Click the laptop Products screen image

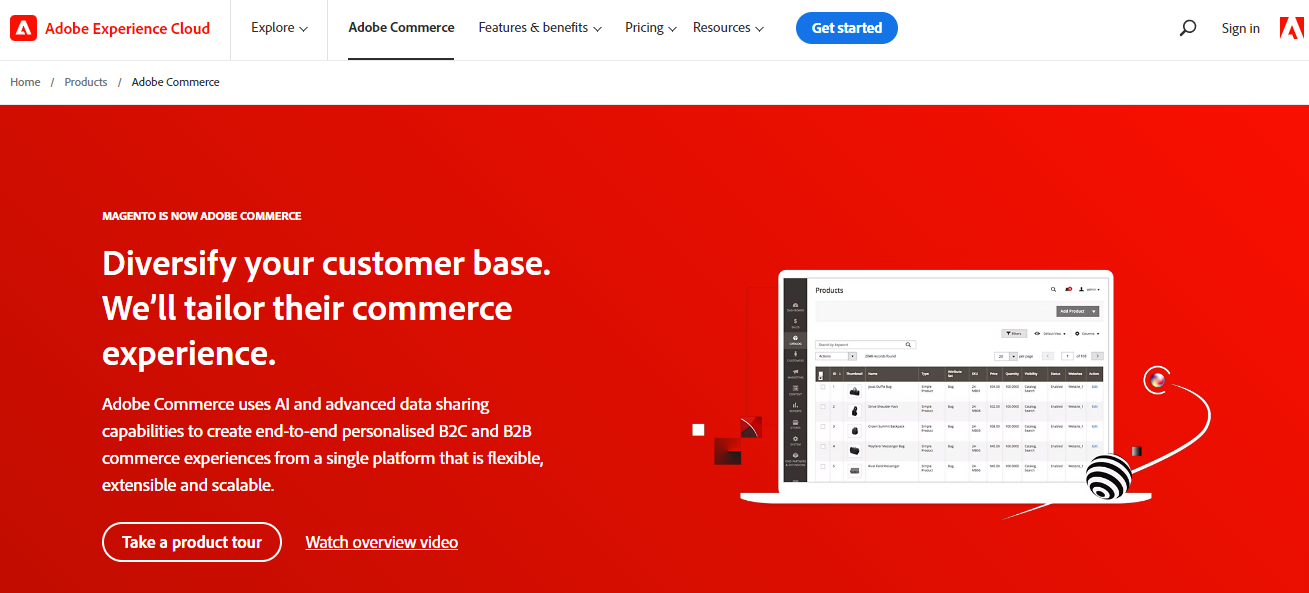(x=946, y=386)
